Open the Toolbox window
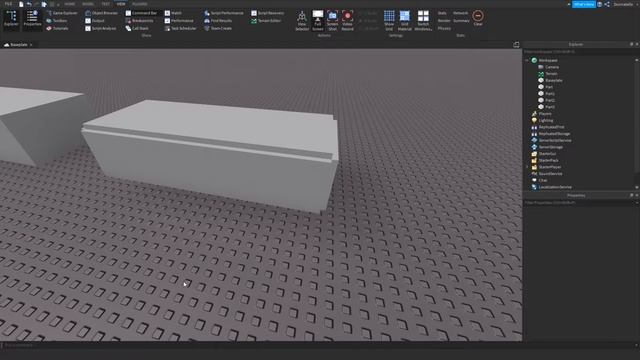Viewport: 640px width, 360px height. pyautogui.click(x=56, y=21)
